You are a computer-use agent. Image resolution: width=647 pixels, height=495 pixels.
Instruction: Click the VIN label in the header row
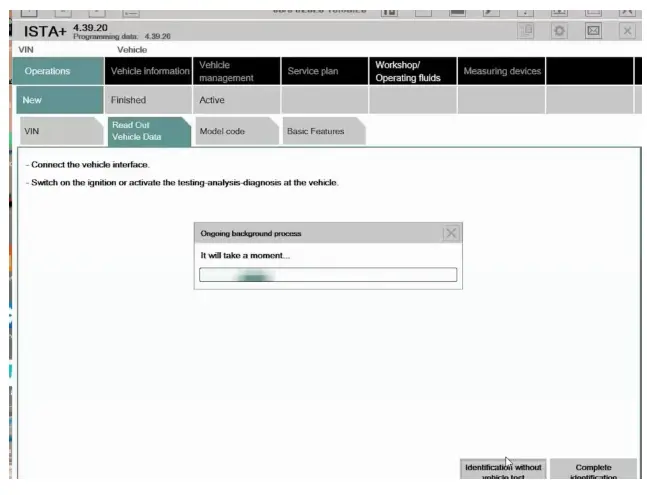(26, 50)
